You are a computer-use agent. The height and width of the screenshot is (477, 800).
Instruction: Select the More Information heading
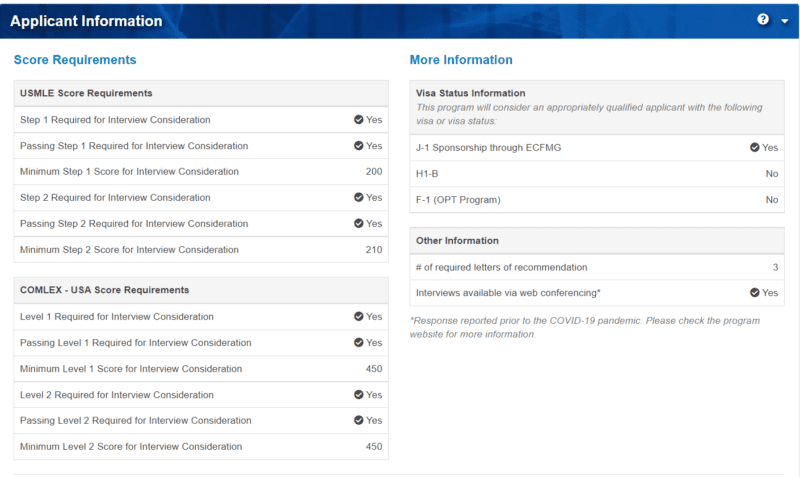pyautogui.click(x=461, y=60)
